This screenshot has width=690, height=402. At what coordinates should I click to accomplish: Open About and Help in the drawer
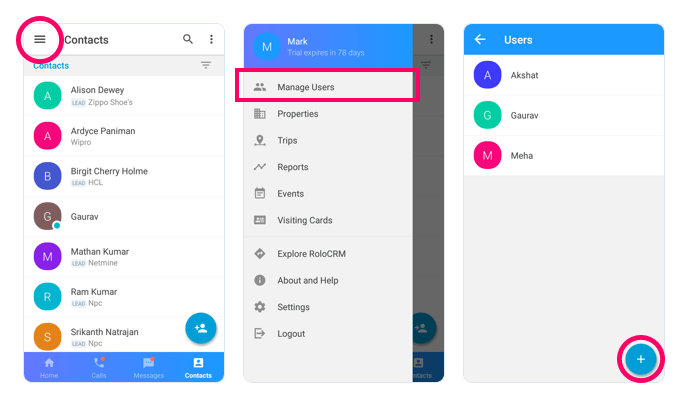point(328,281)
